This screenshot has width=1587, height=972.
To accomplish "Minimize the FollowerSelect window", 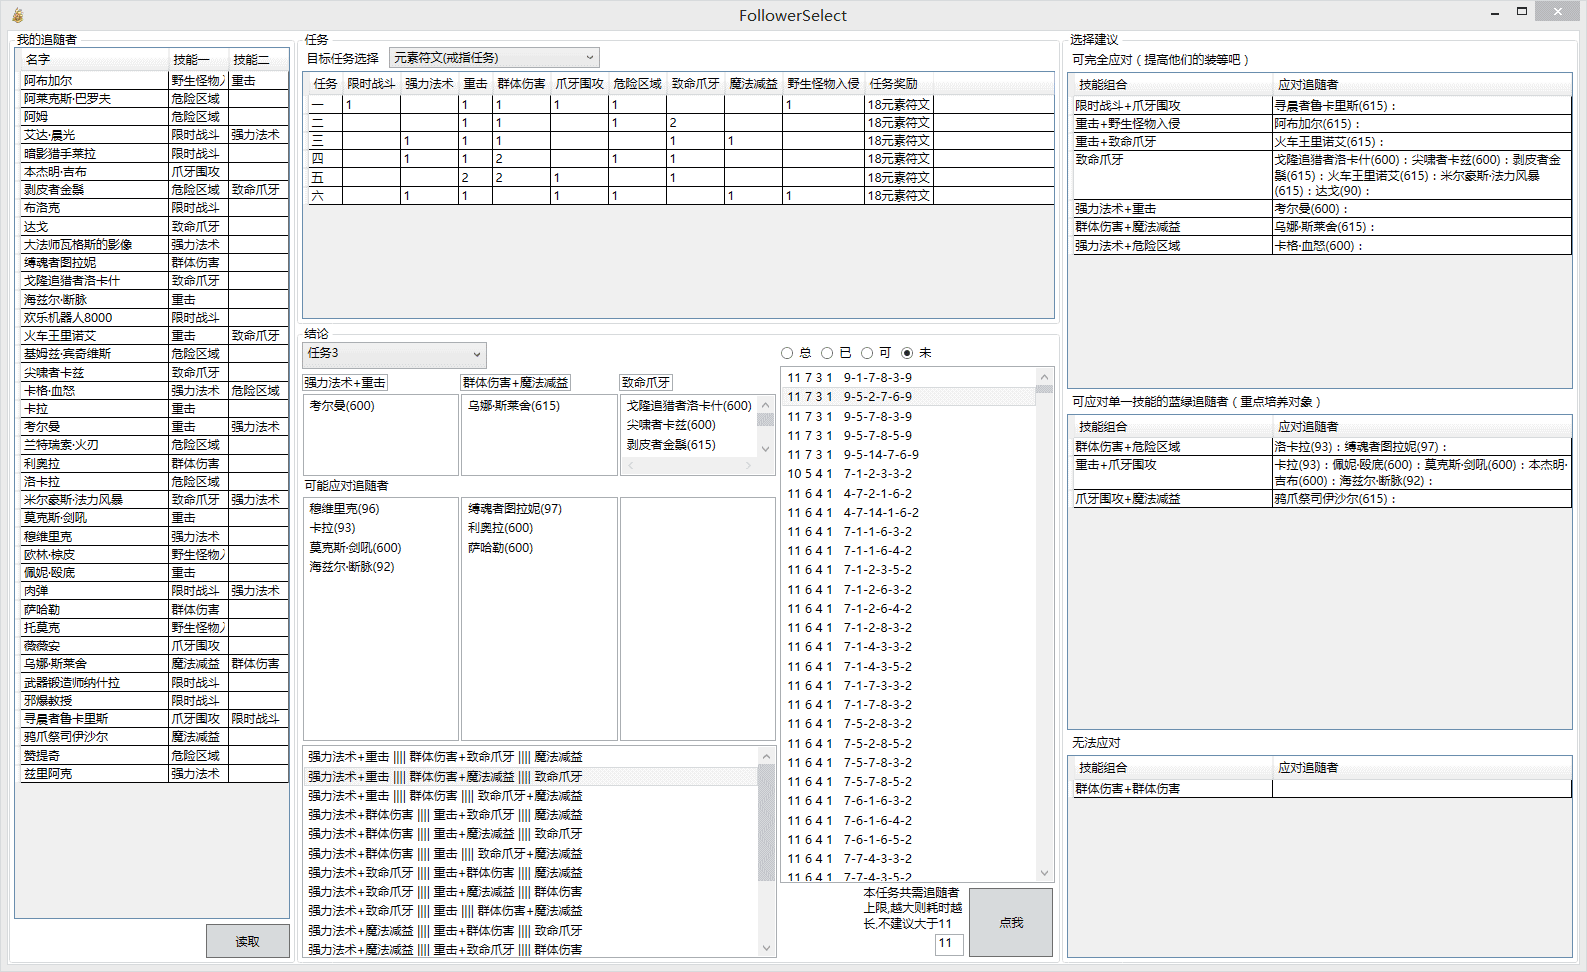I will pos(1495,12).
